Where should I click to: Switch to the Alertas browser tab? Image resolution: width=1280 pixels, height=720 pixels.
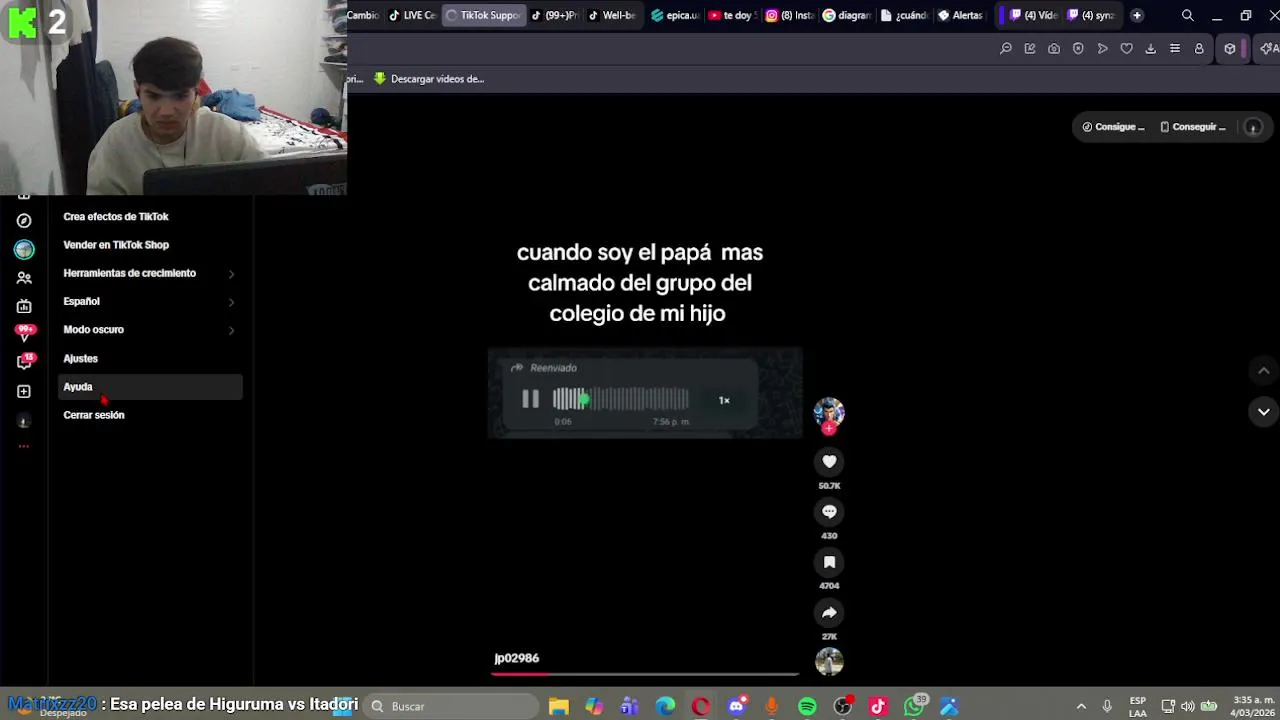(x=960, y=15)
